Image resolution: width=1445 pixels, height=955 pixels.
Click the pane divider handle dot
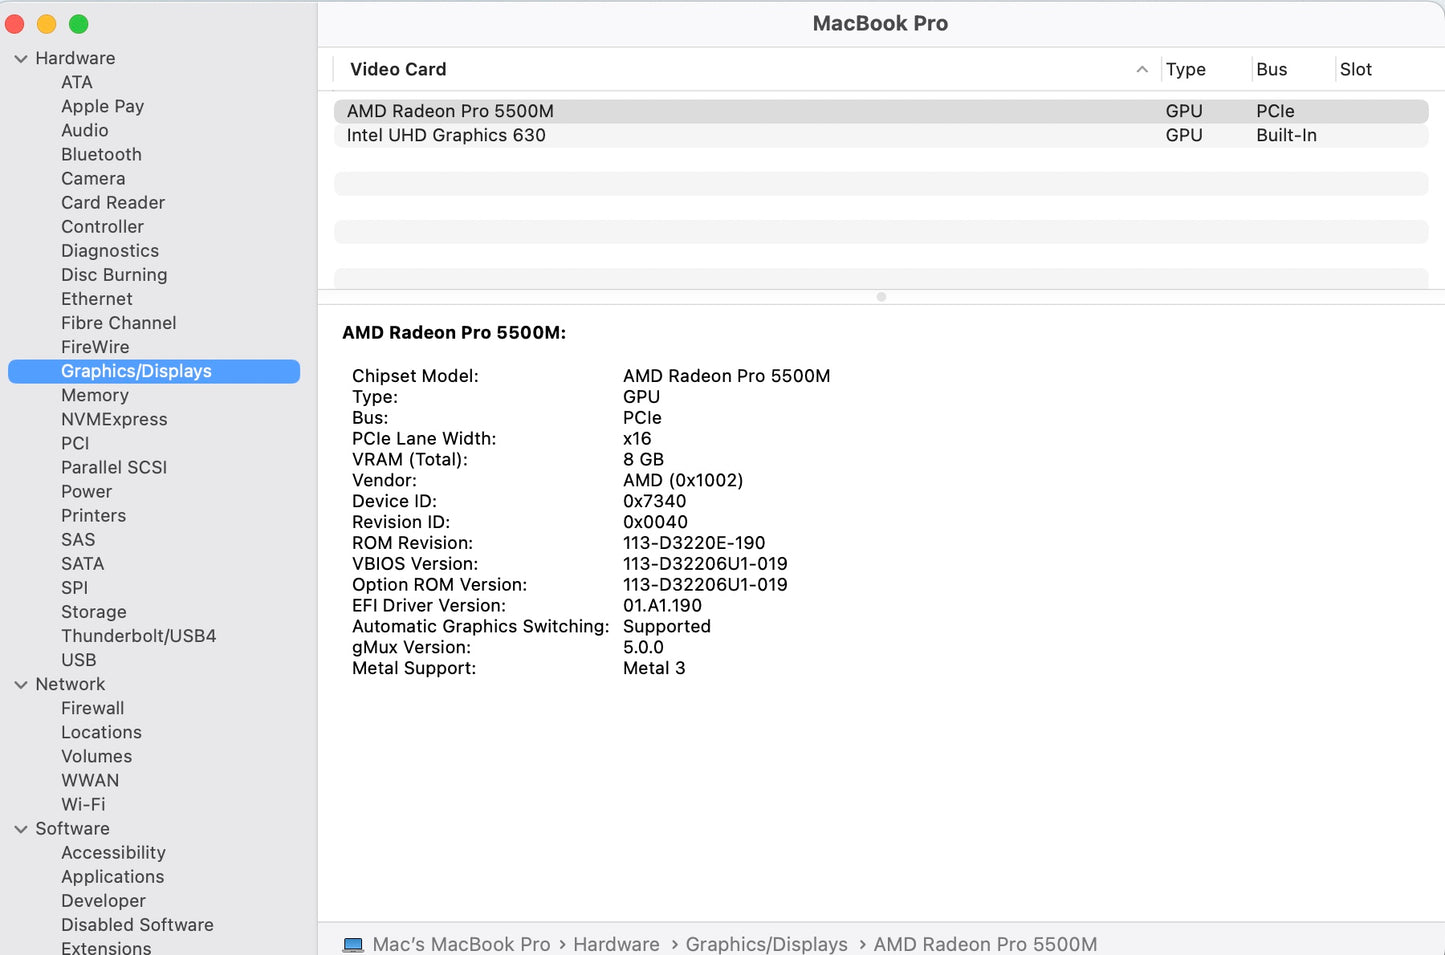coord(881,297)
